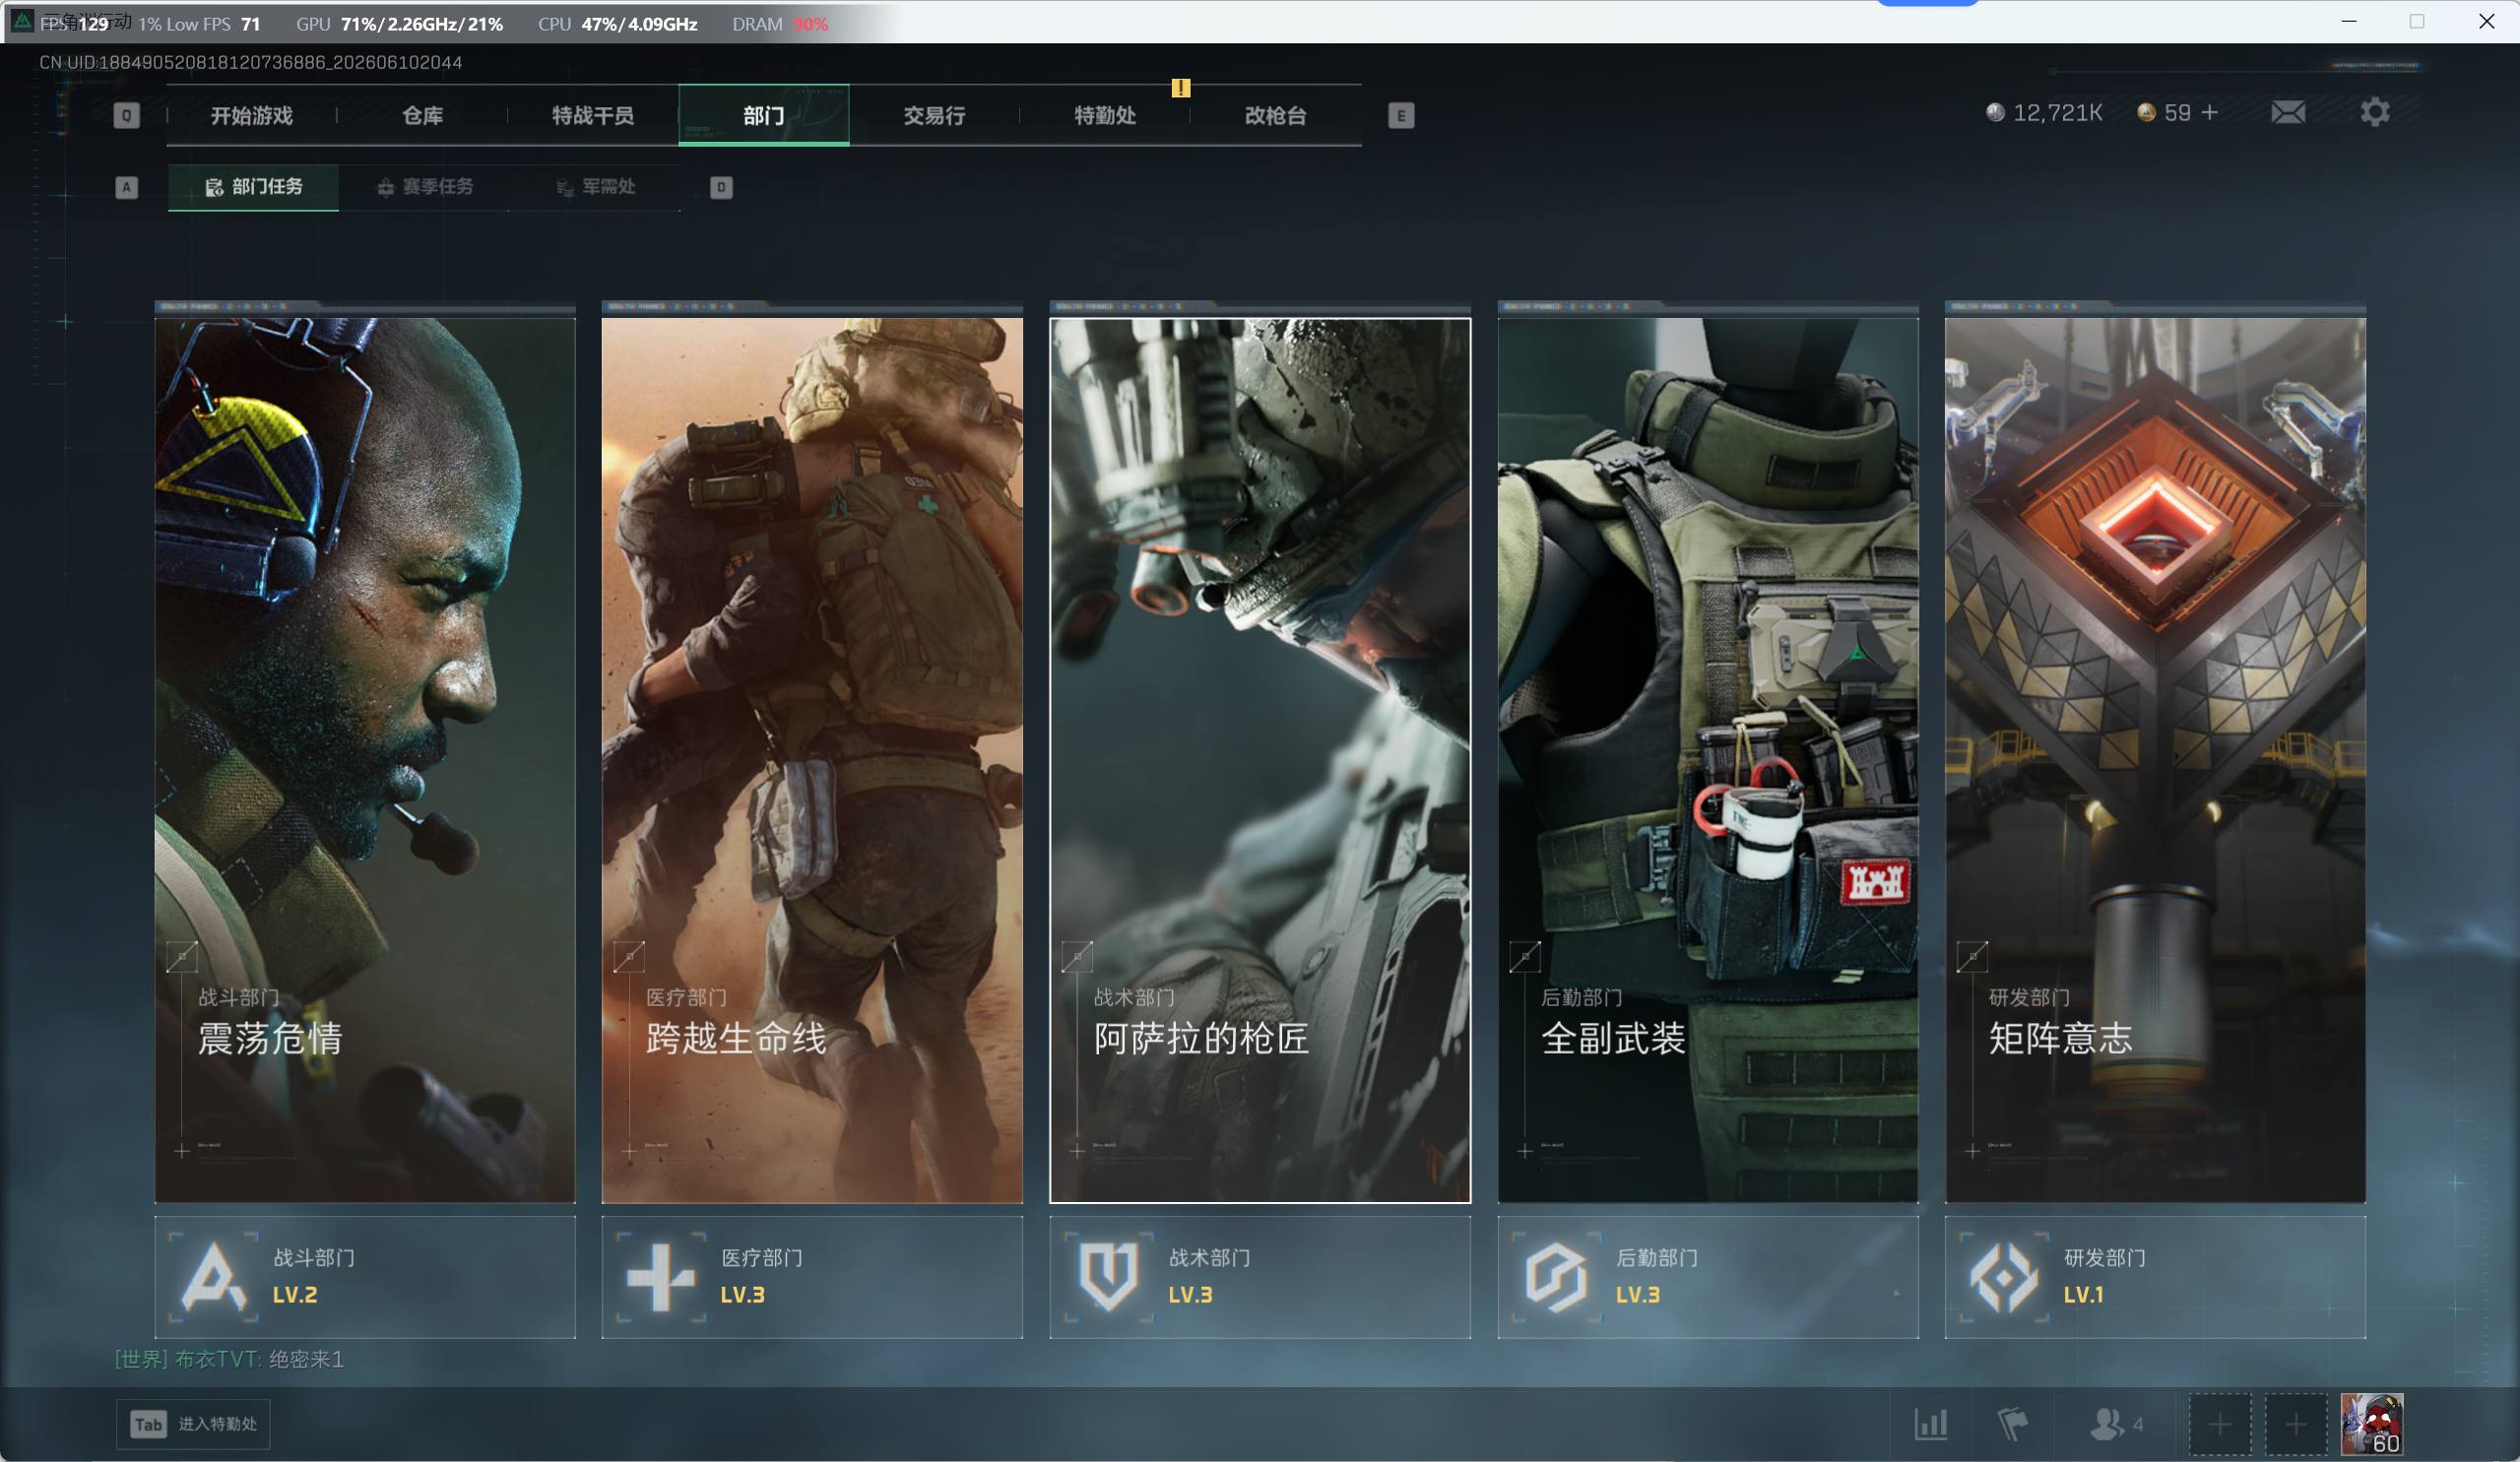
Task: Open the mail envelope icon
Action: coord(2288,112)
